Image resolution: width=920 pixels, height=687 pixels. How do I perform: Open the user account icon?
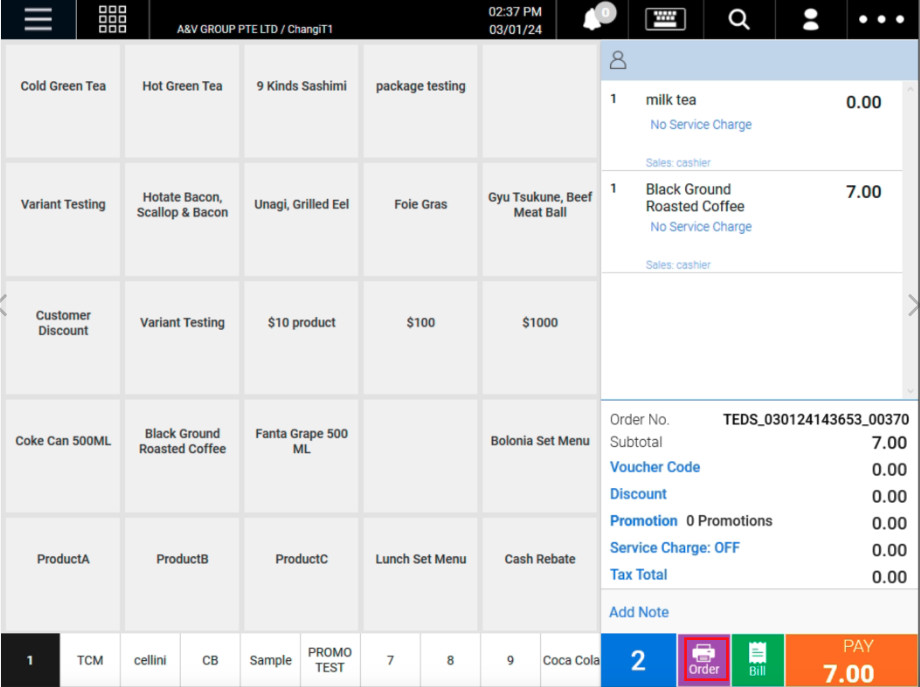point(811,19)
